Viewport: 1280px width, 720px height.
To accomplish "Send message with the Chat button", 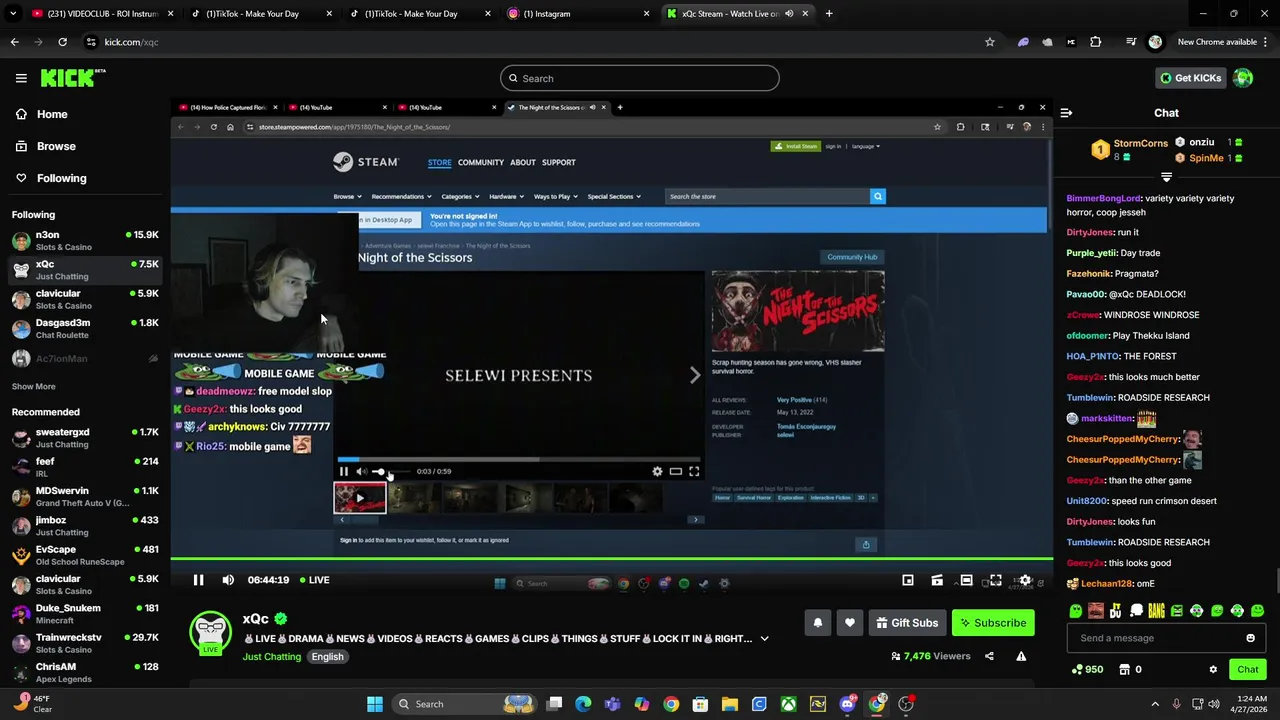I will point(1247,669).
